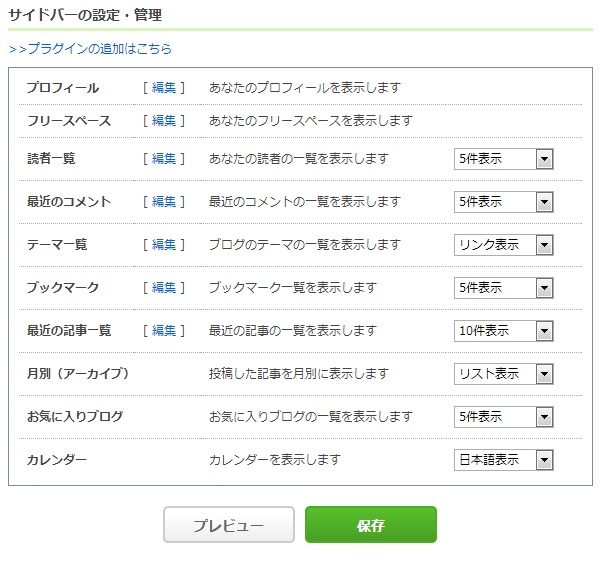
Task: Edit the テーマ一覧 sidebar item
Action: pos(164,245)
